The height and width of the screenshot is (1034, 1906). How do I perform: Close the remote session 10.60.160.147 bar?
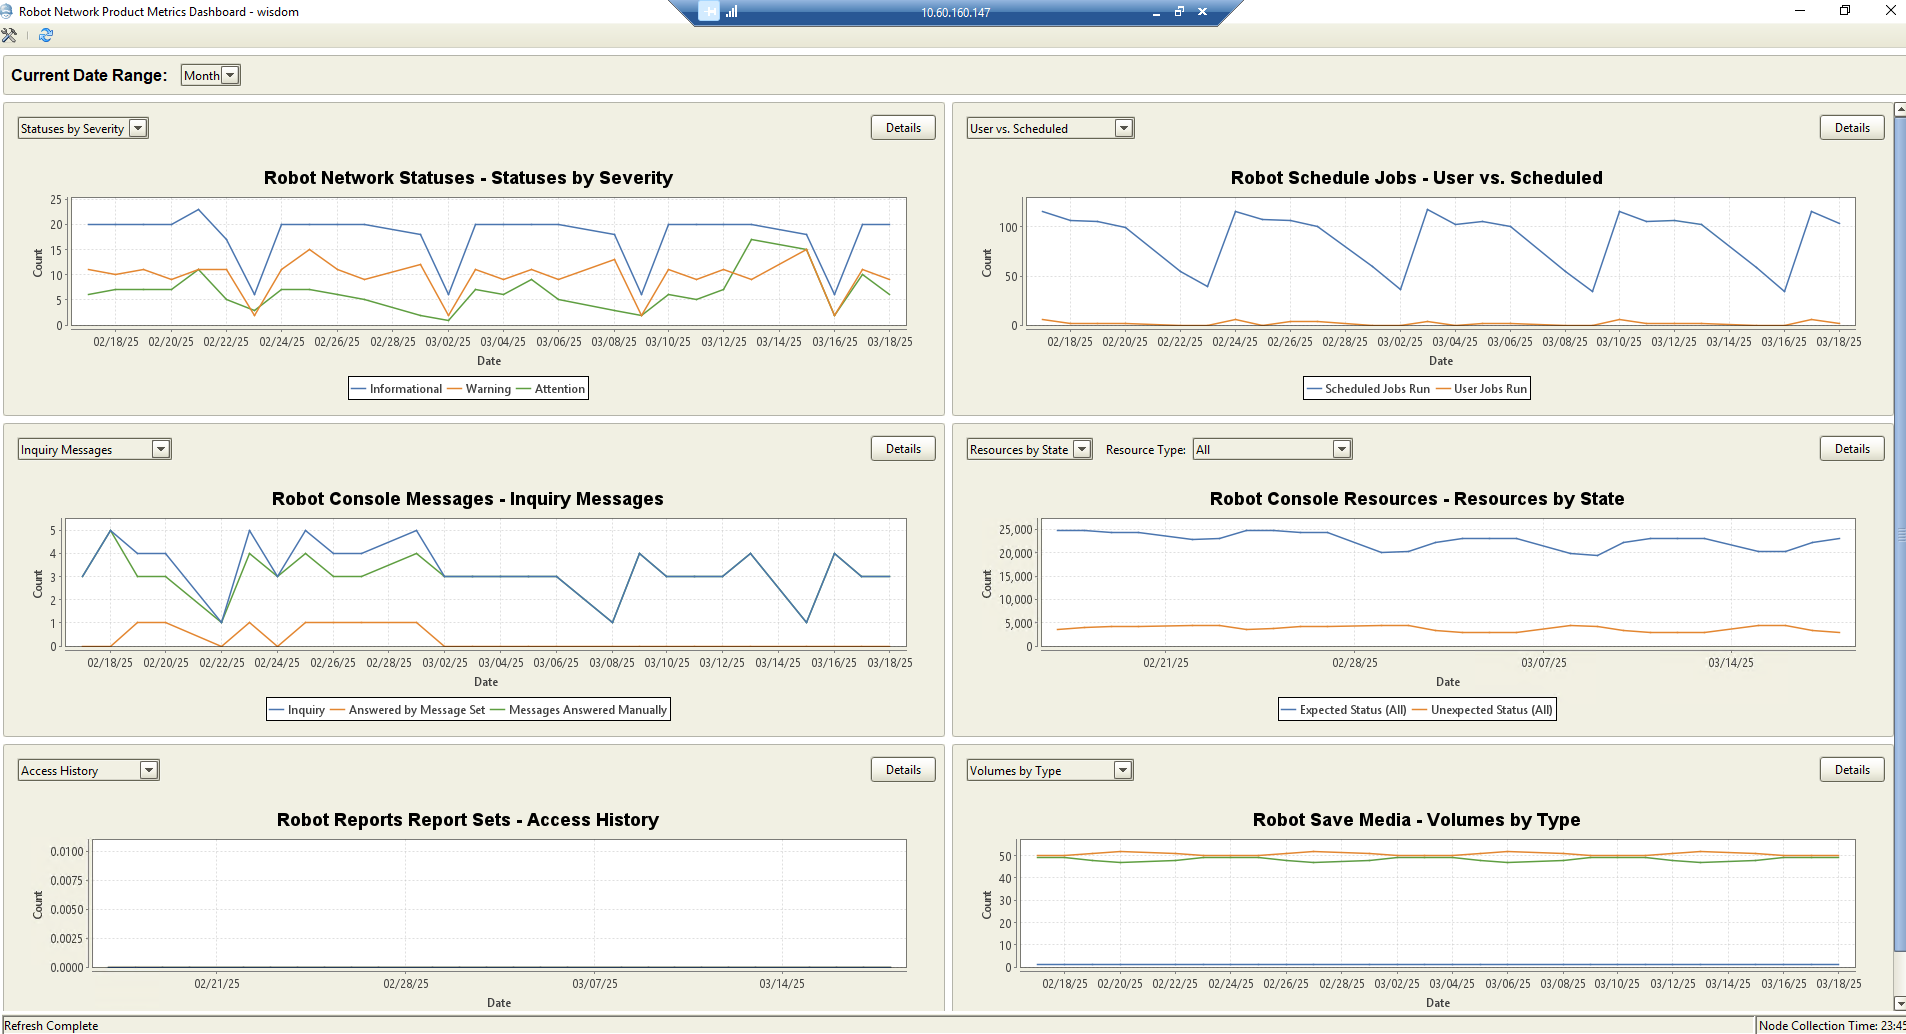pos(1202,12)
